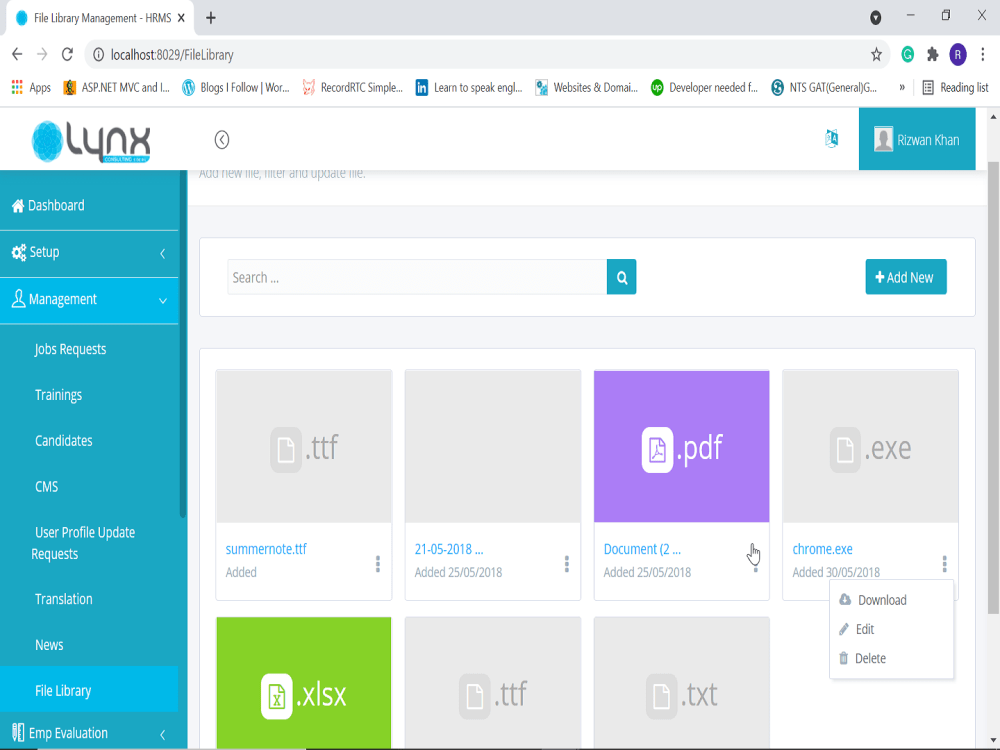This screenshot has height=750, width=1000.
Task: Open Candidates in sidebar
Action: [64, 441]
